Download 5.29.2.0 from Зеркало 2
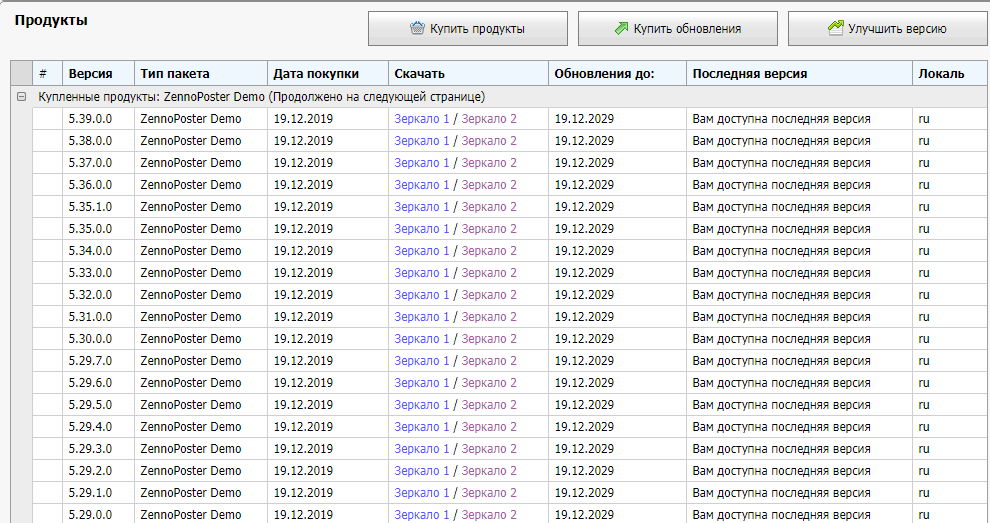 (489, 471)
